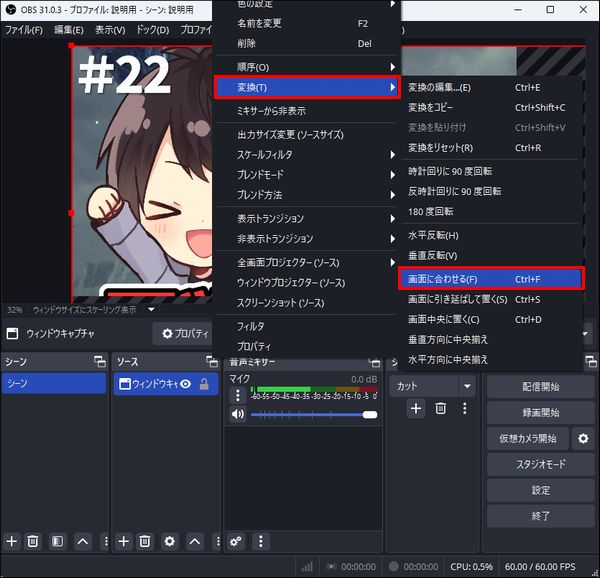Choose 変換をリセット(R) menu entry
The width and height of the screenshot is (600, 578).
(x=491, y=148)
